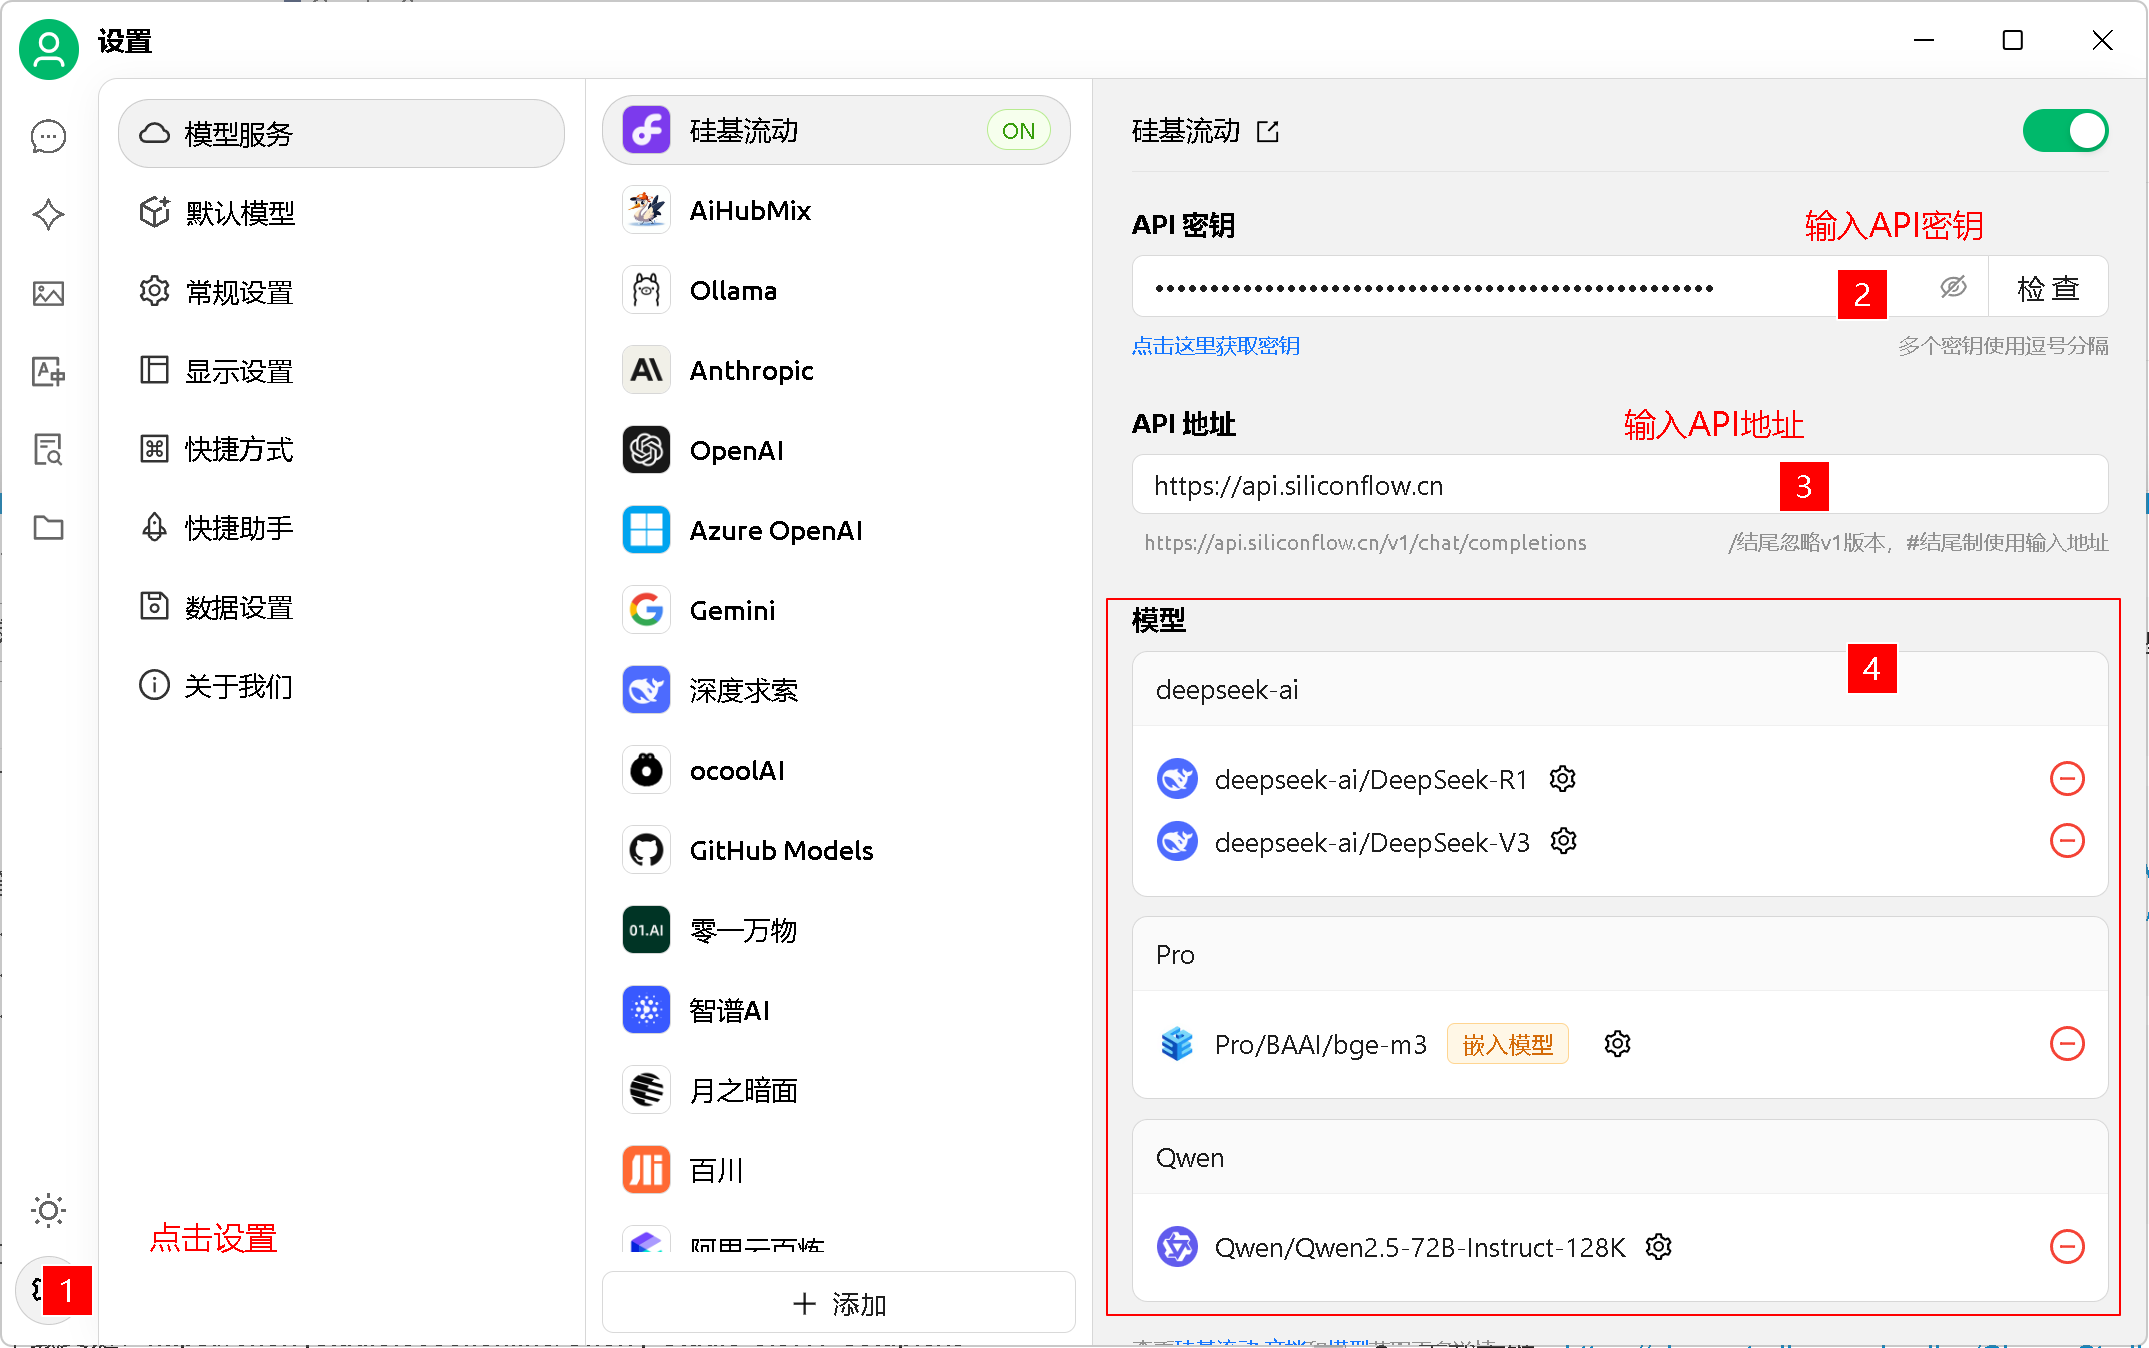Switch theme with the sun icon

(48, 1210)
